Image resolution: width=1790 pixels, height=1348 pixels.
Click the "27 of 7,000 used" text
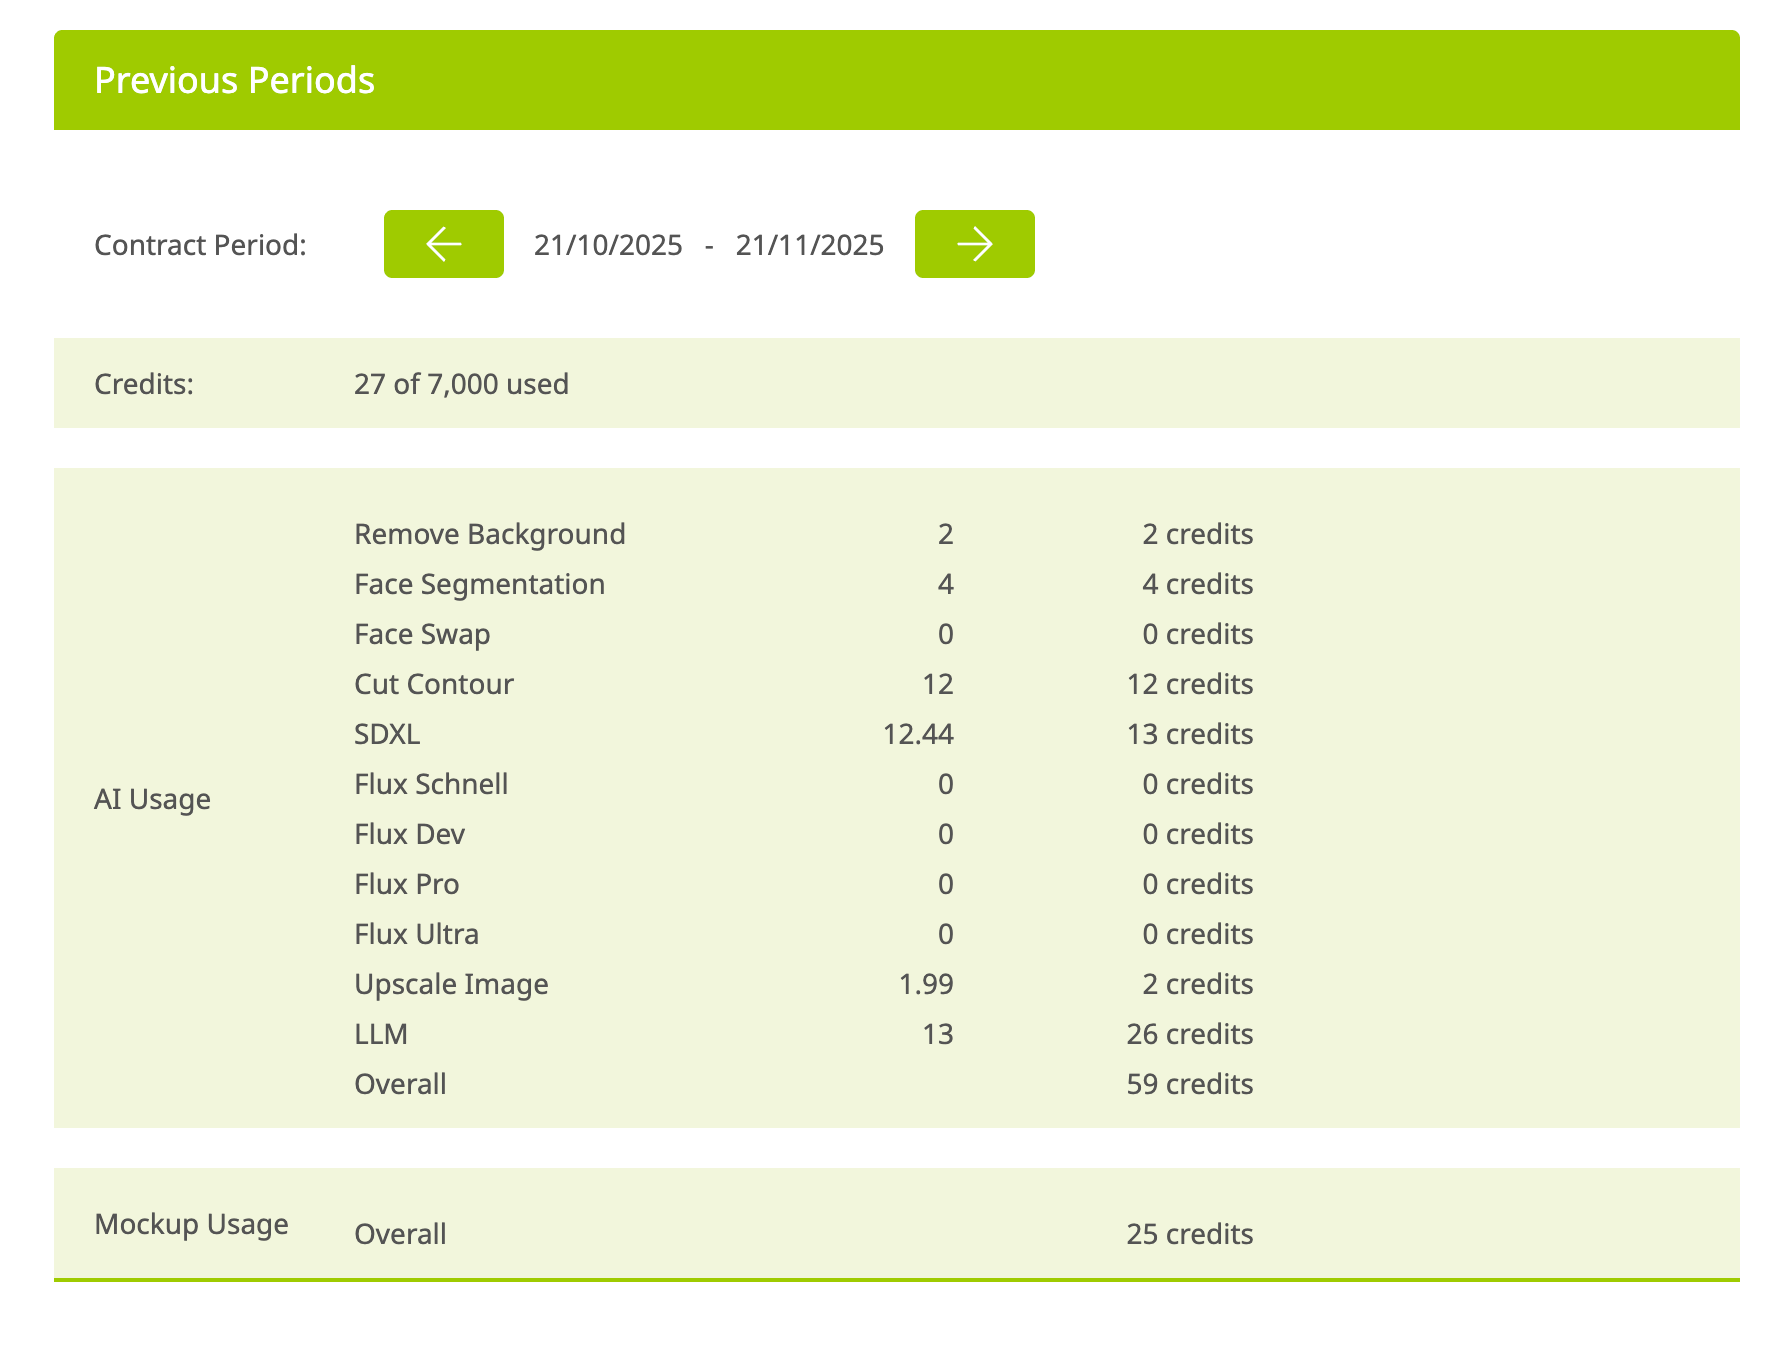point(461,384)
